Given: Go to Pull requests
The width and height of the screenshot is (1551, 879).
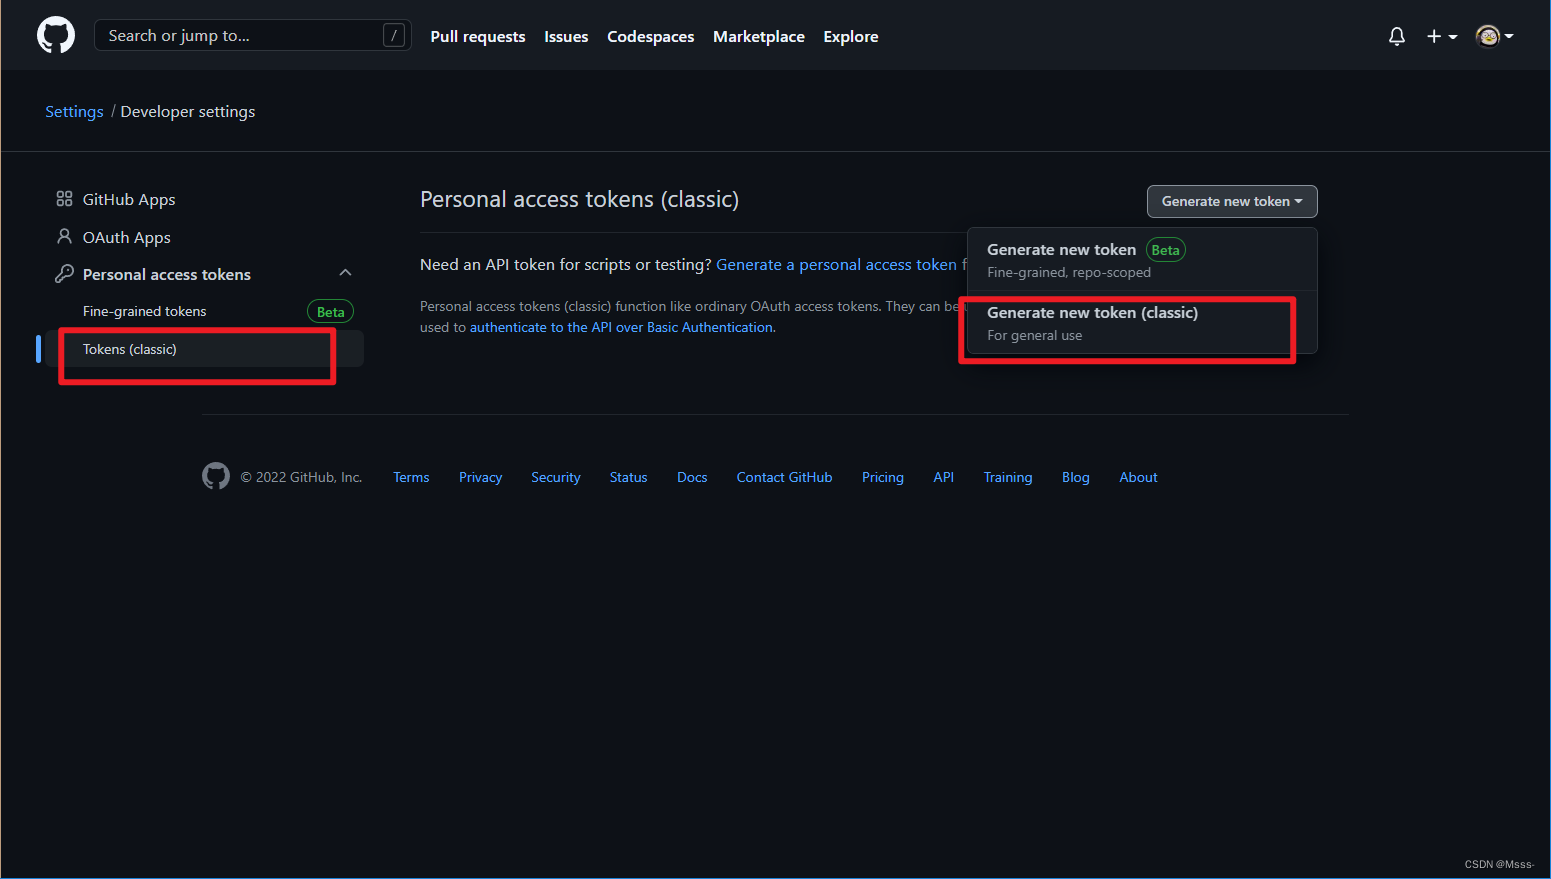Looking at the screenshot, I should coord(478,36).
